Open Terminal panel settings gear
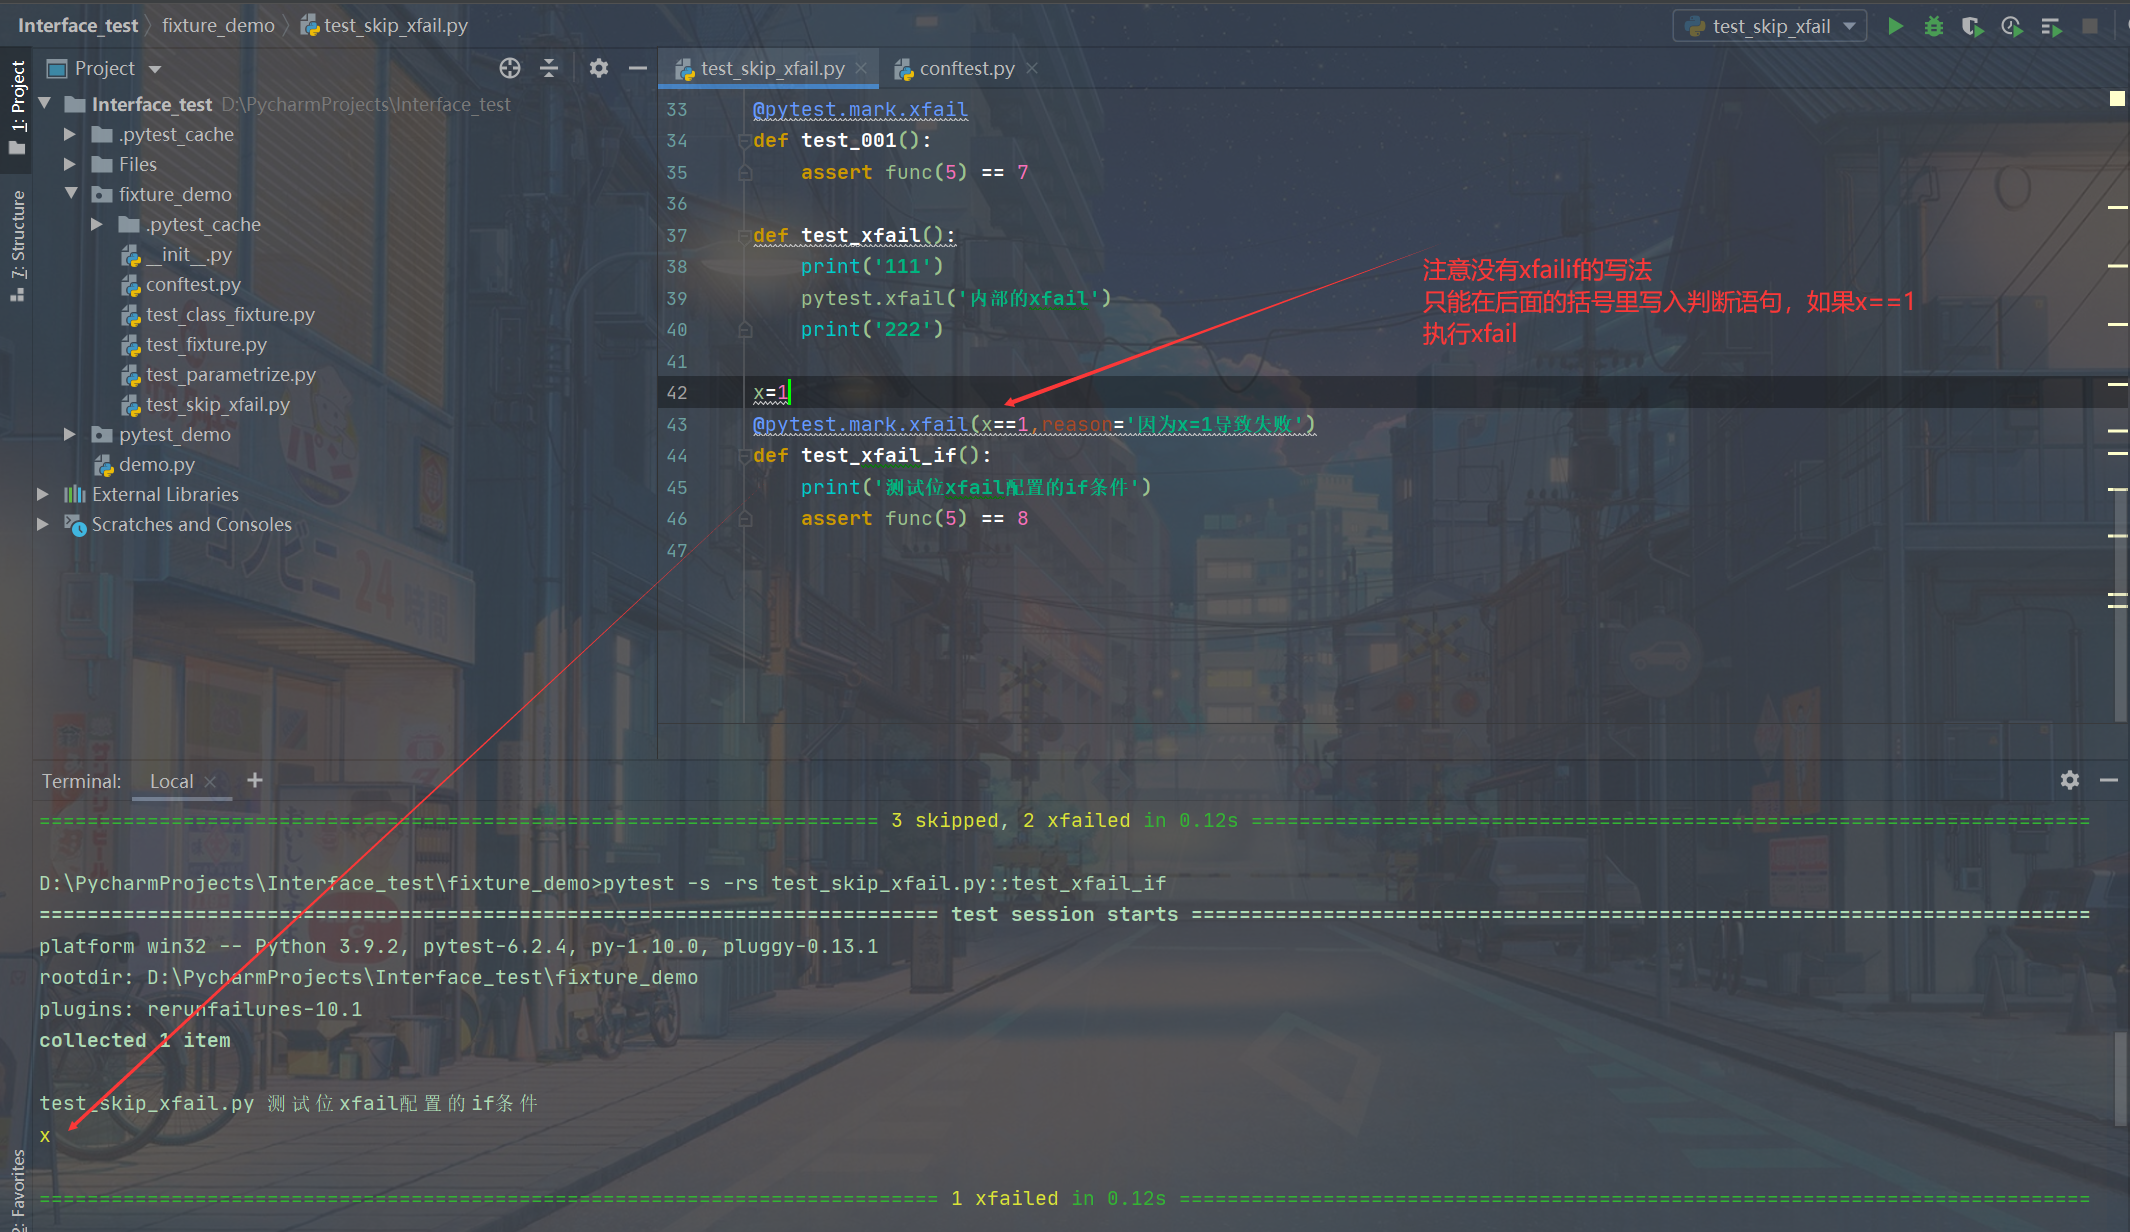This screenshot has height=1232, width=2130. (2070, 780)
